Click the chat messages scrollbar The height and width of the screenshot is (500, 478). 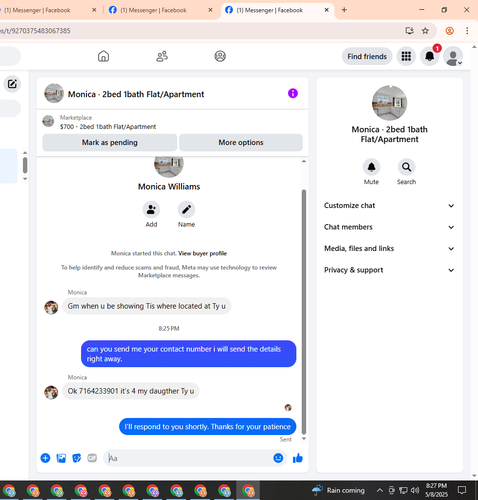point(304,312)
